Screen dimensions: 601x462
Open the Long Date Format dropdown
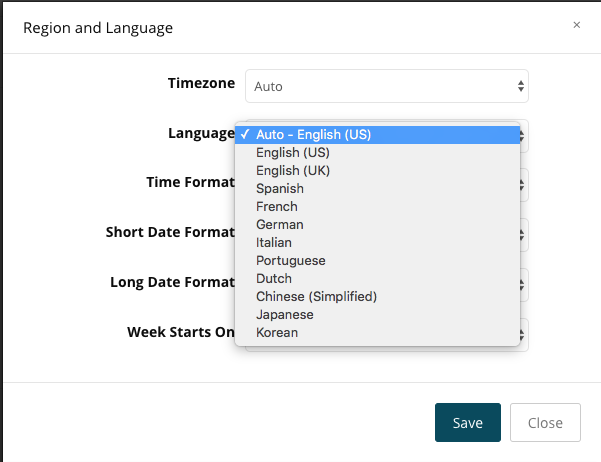(x=524, y=285)
